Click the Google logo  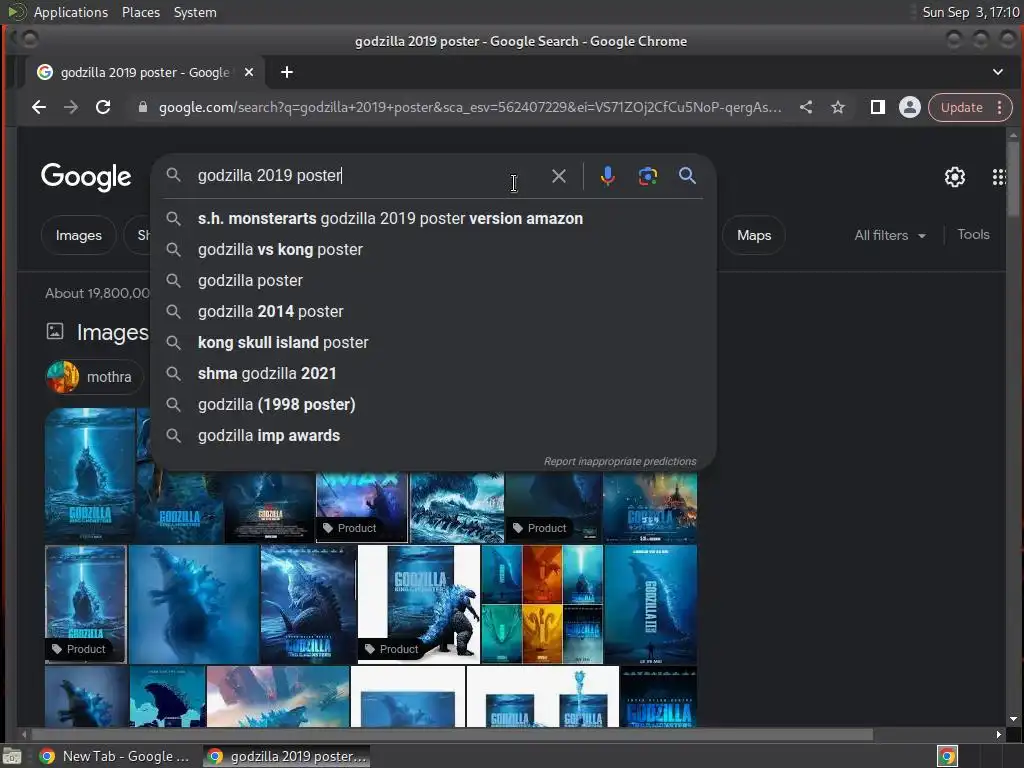86,176
